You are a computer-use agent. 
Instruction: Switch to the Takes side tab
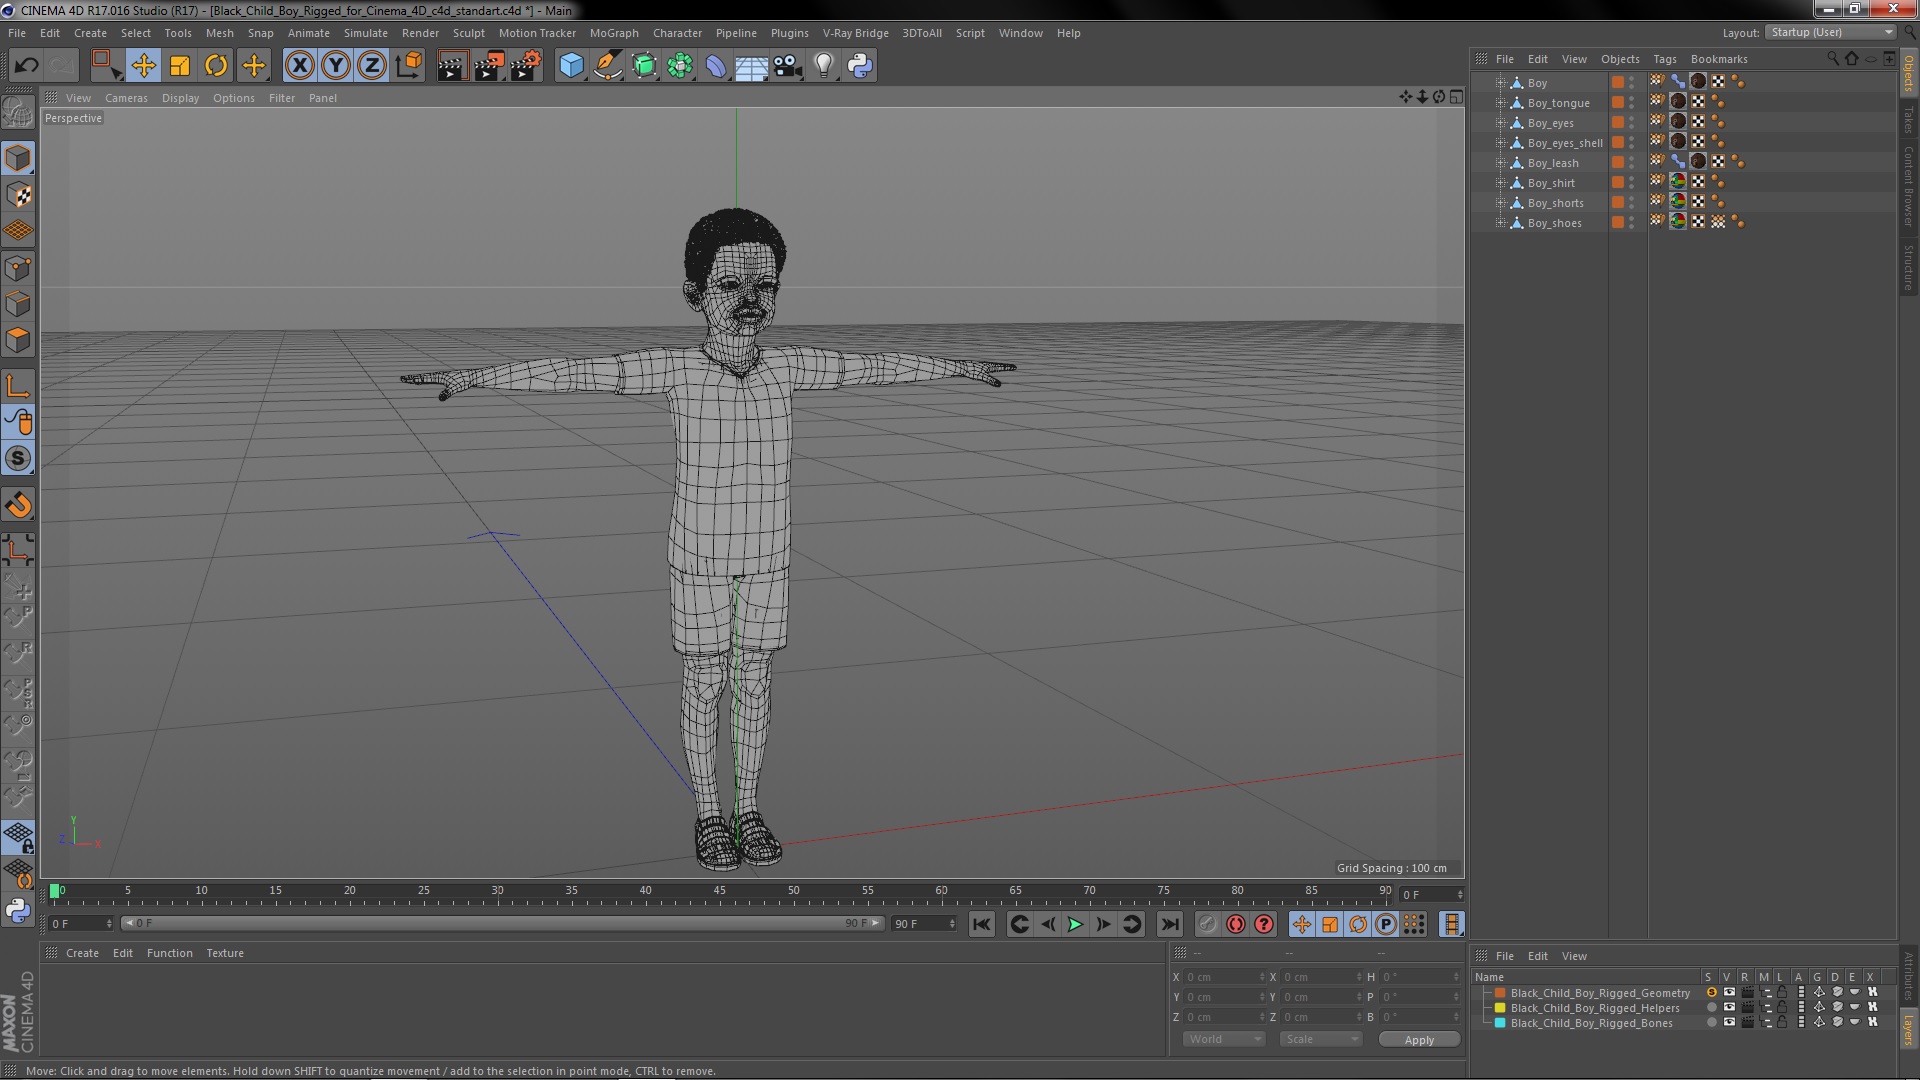point(1909,120)
